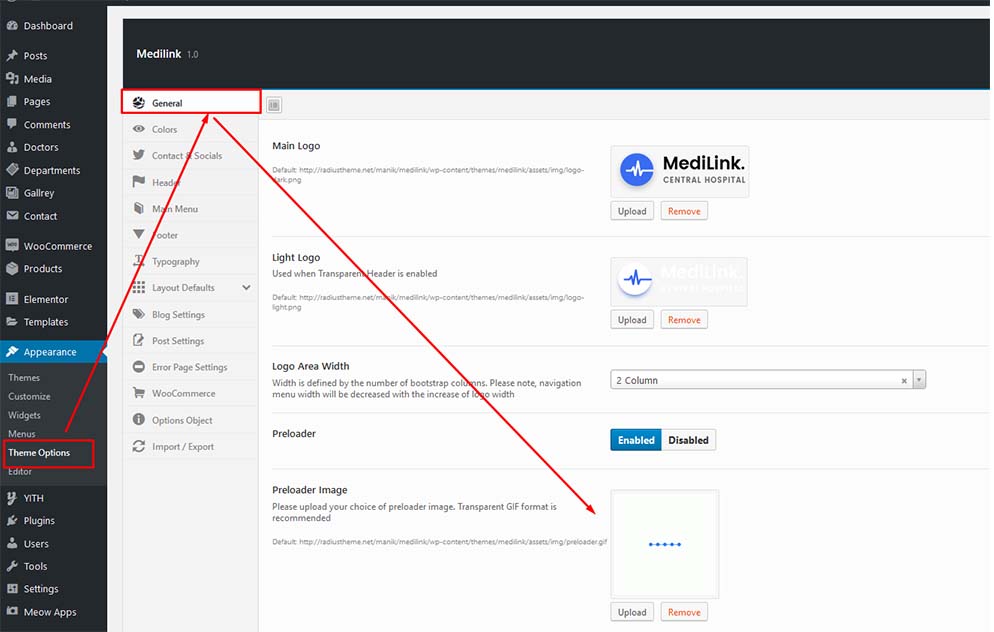
Task: Open the Error Page Settings section
Action: pos(191,367)
